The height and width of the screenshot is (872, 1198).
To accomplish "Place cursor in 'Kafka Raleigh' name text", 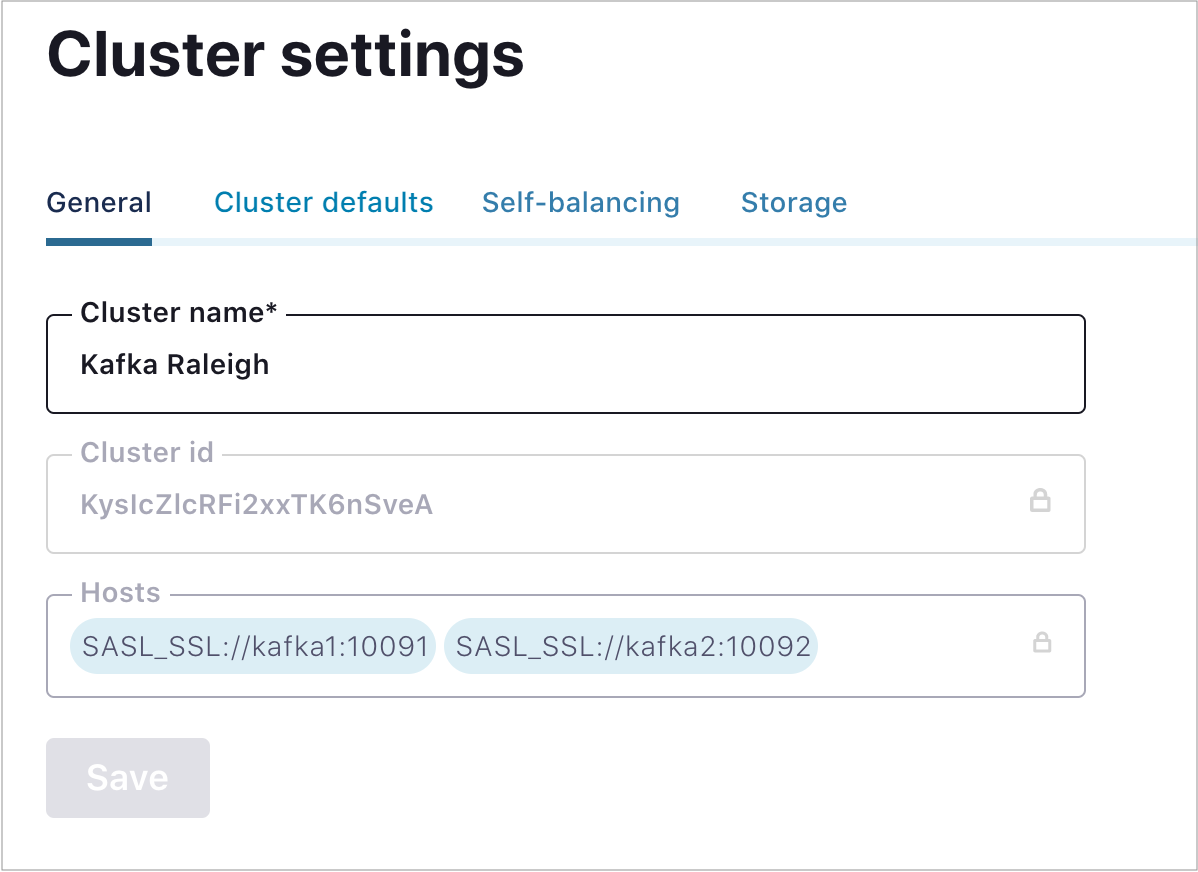I will click(x=174, y=365).
